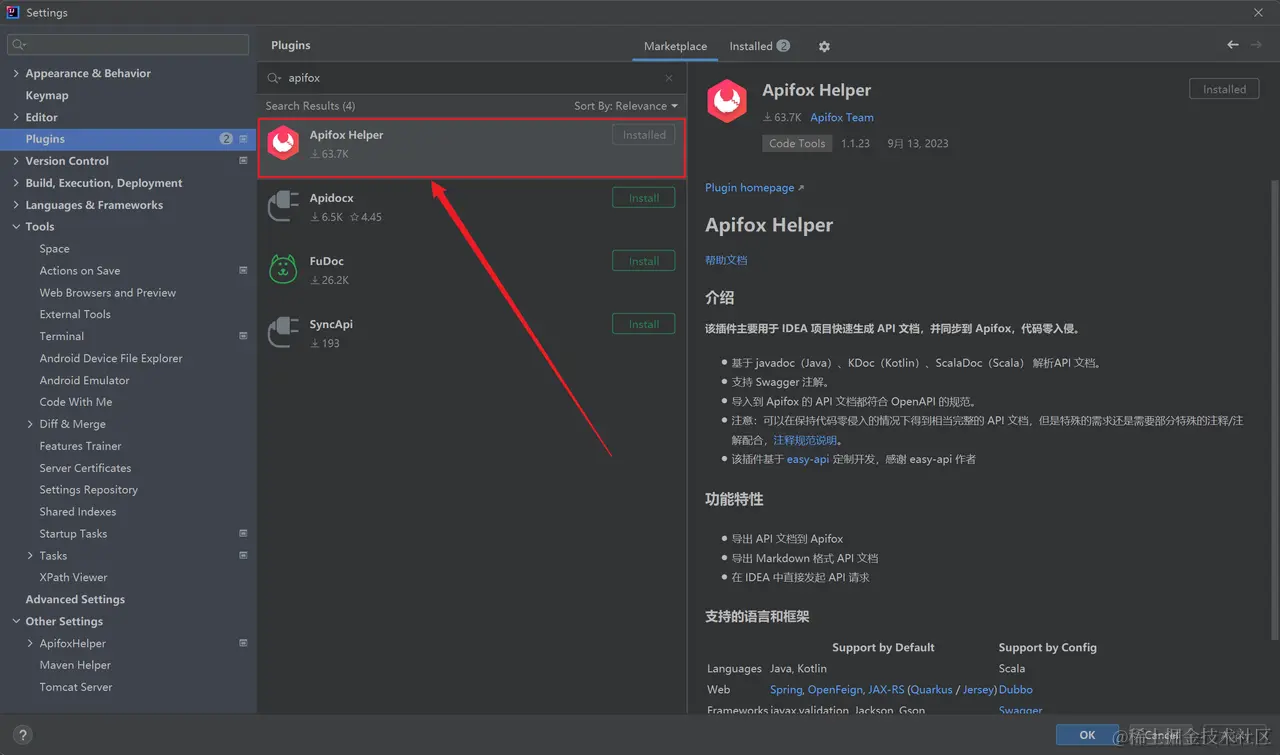
Task: Click the magnifier in the settings search field
Action: tap(18, 44)
